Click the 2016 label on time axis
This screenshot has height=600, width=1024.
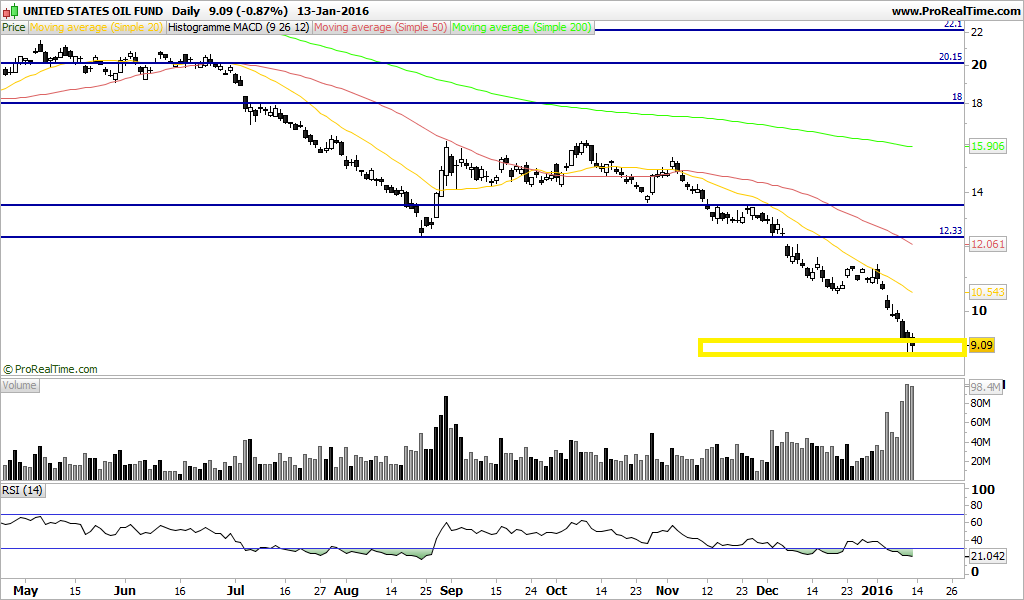877,591
